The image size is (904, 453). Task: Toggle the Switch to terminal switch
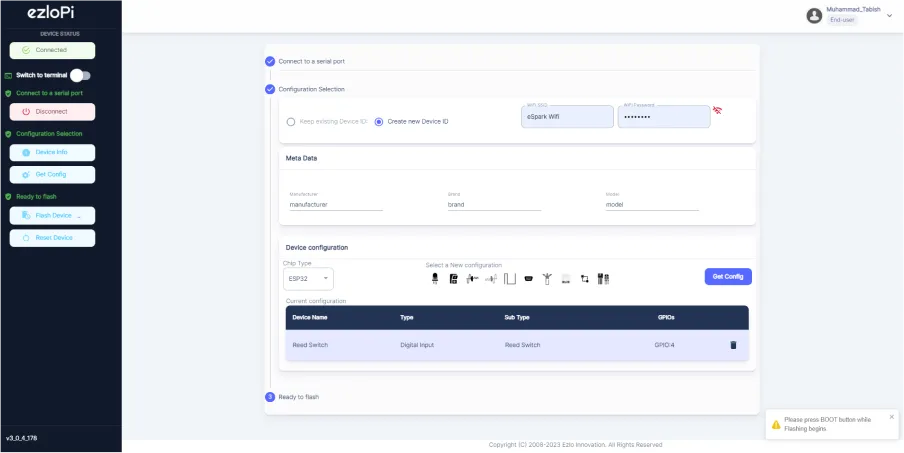[80, 75]
